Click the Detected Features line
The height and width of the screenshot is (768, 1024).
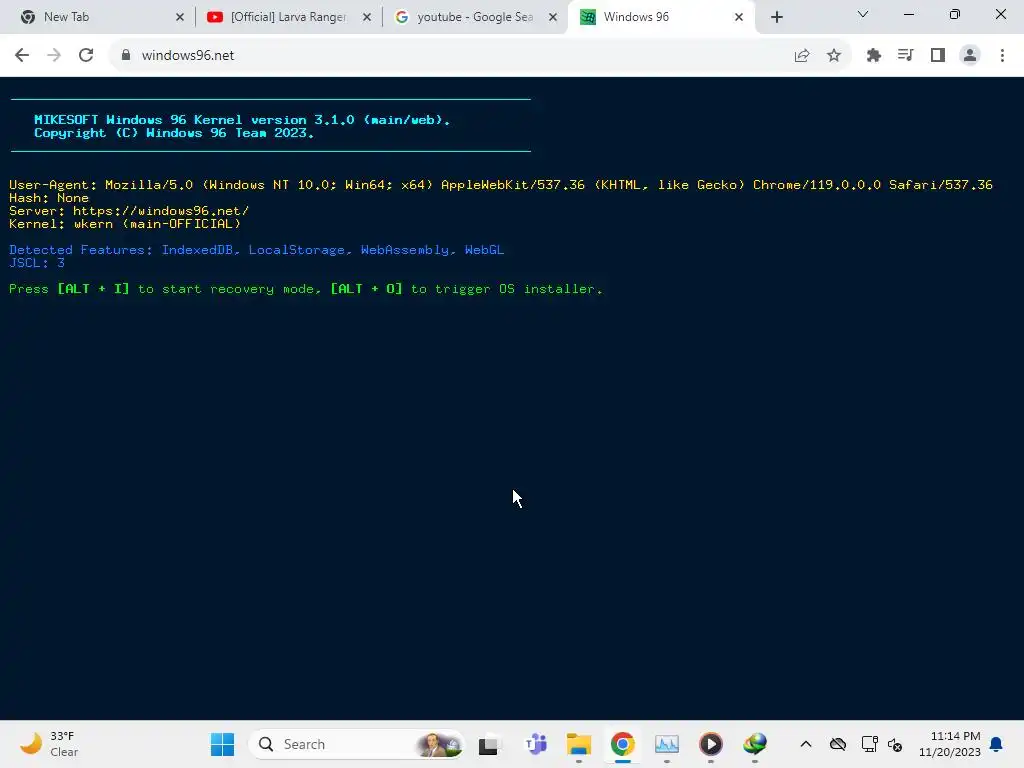pos(257,250)
